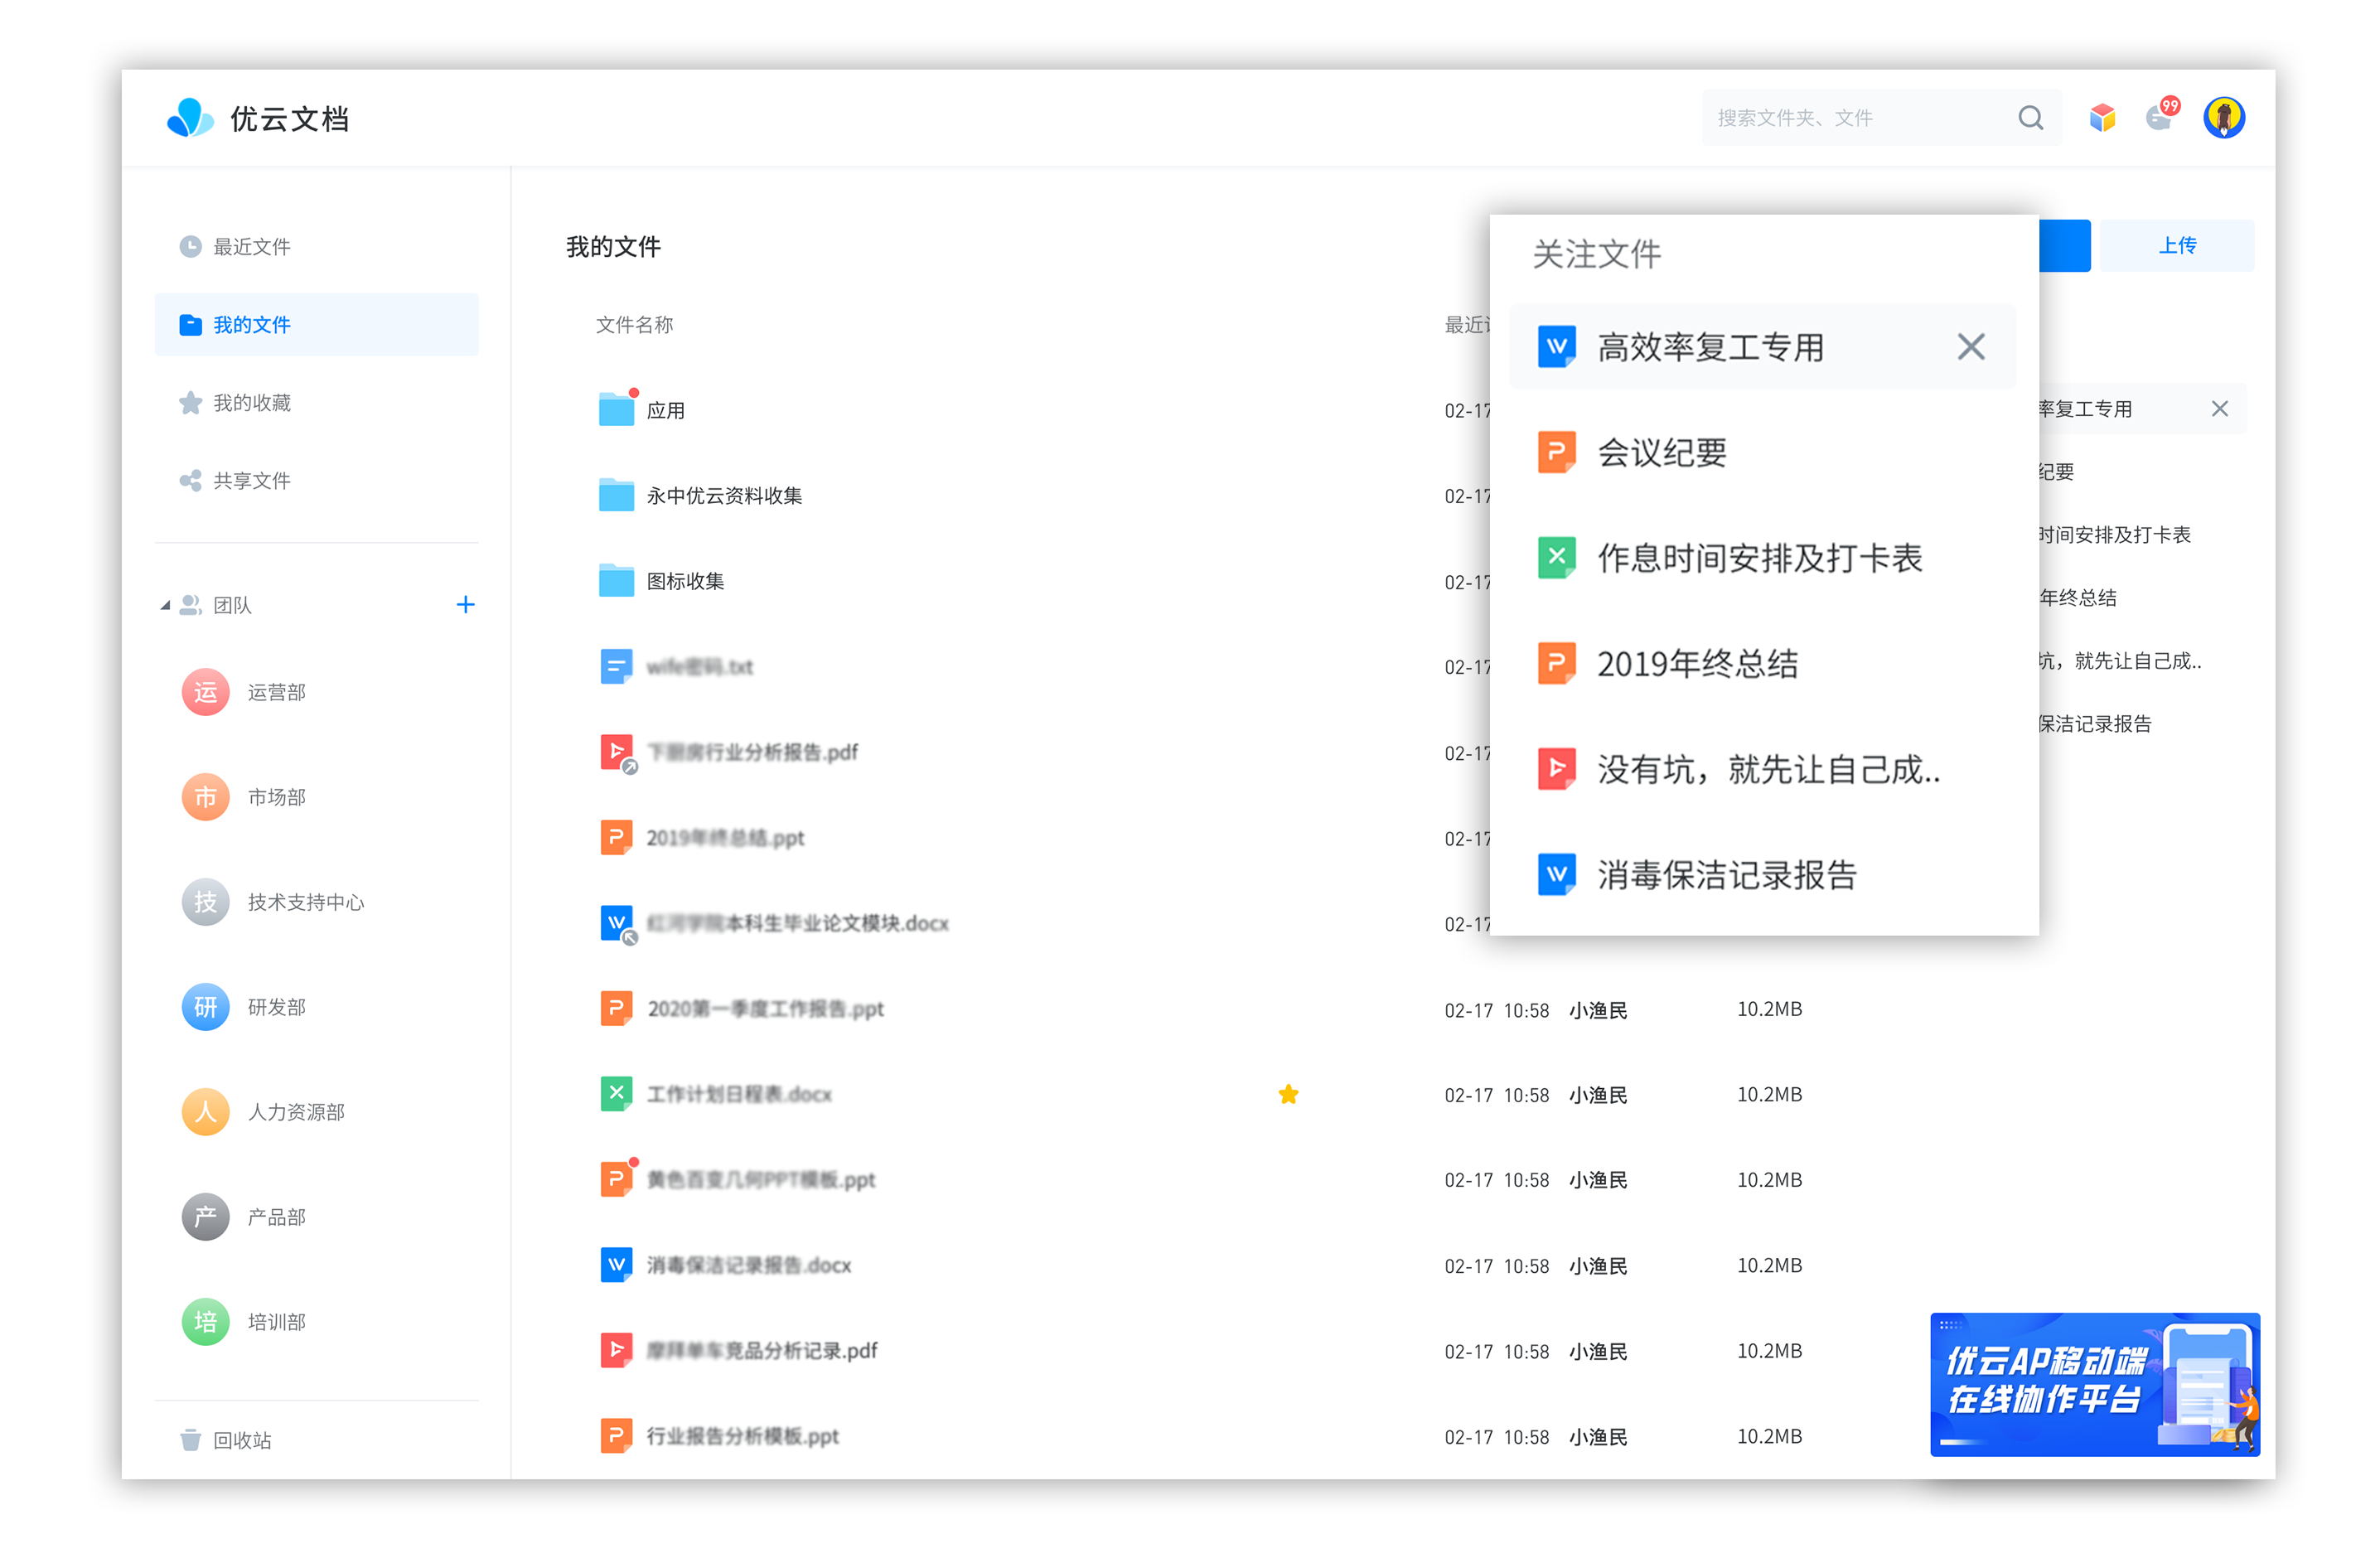Open the 培训部 team
Image resolution: width=2380 pixels, height=1558 pixels.
click(x=244, y=1322)
